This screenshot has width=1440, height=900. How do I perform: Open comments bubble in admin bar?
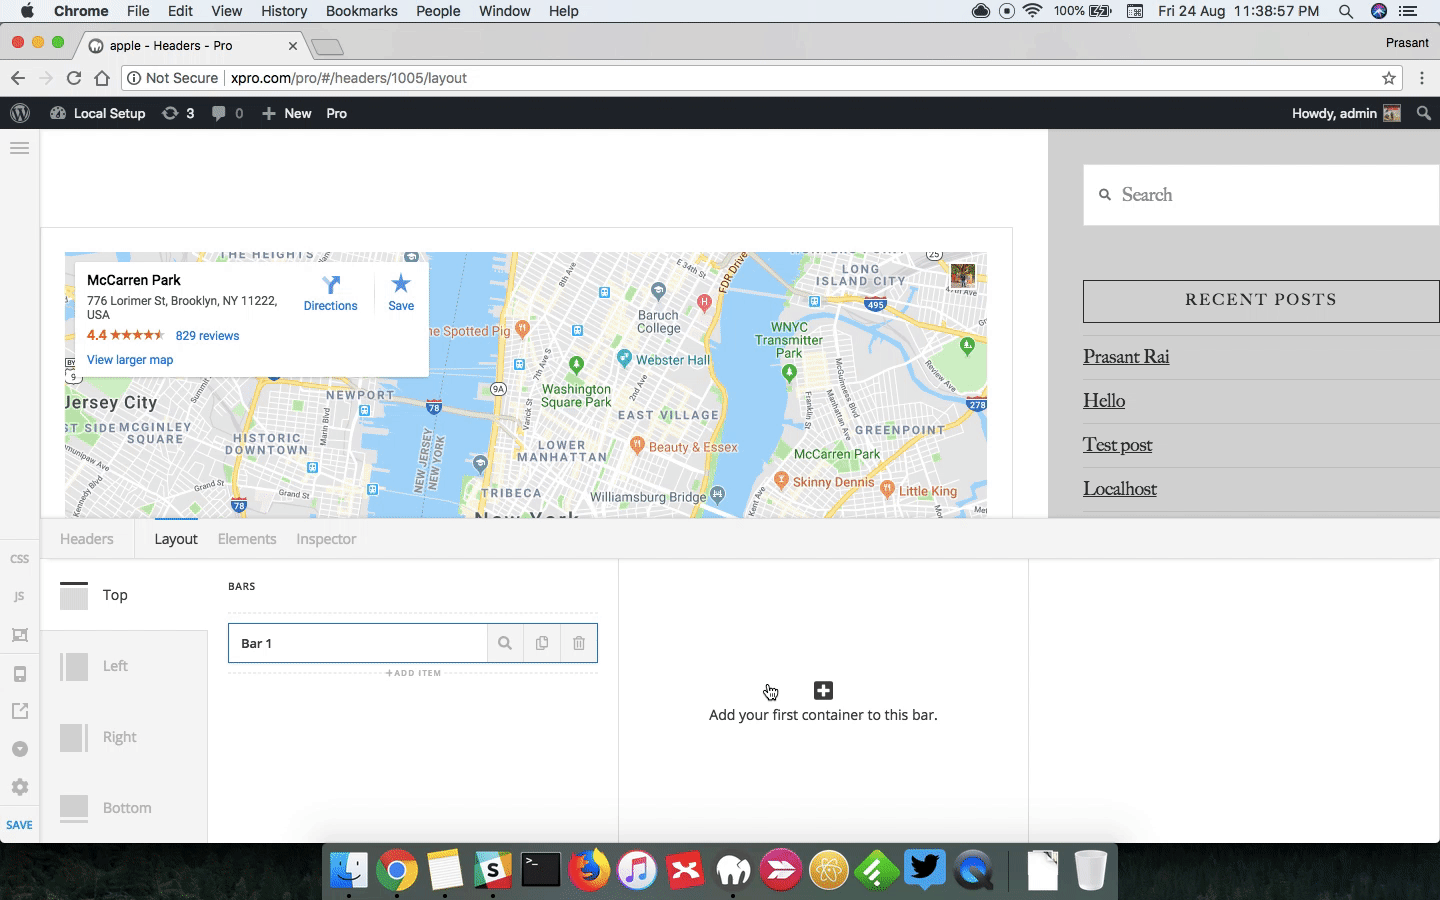point(227,113)
